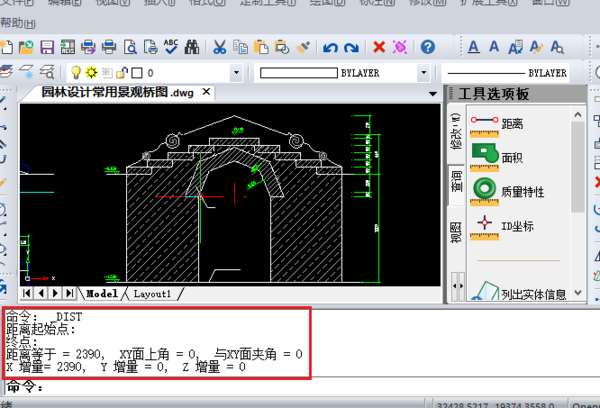
Task: Click the Publish document icon
Action: [x=150, y=47]
